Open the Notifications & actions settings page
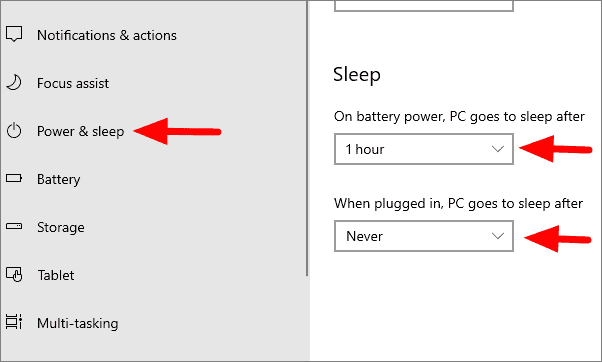602x362 pixels. 107,35
